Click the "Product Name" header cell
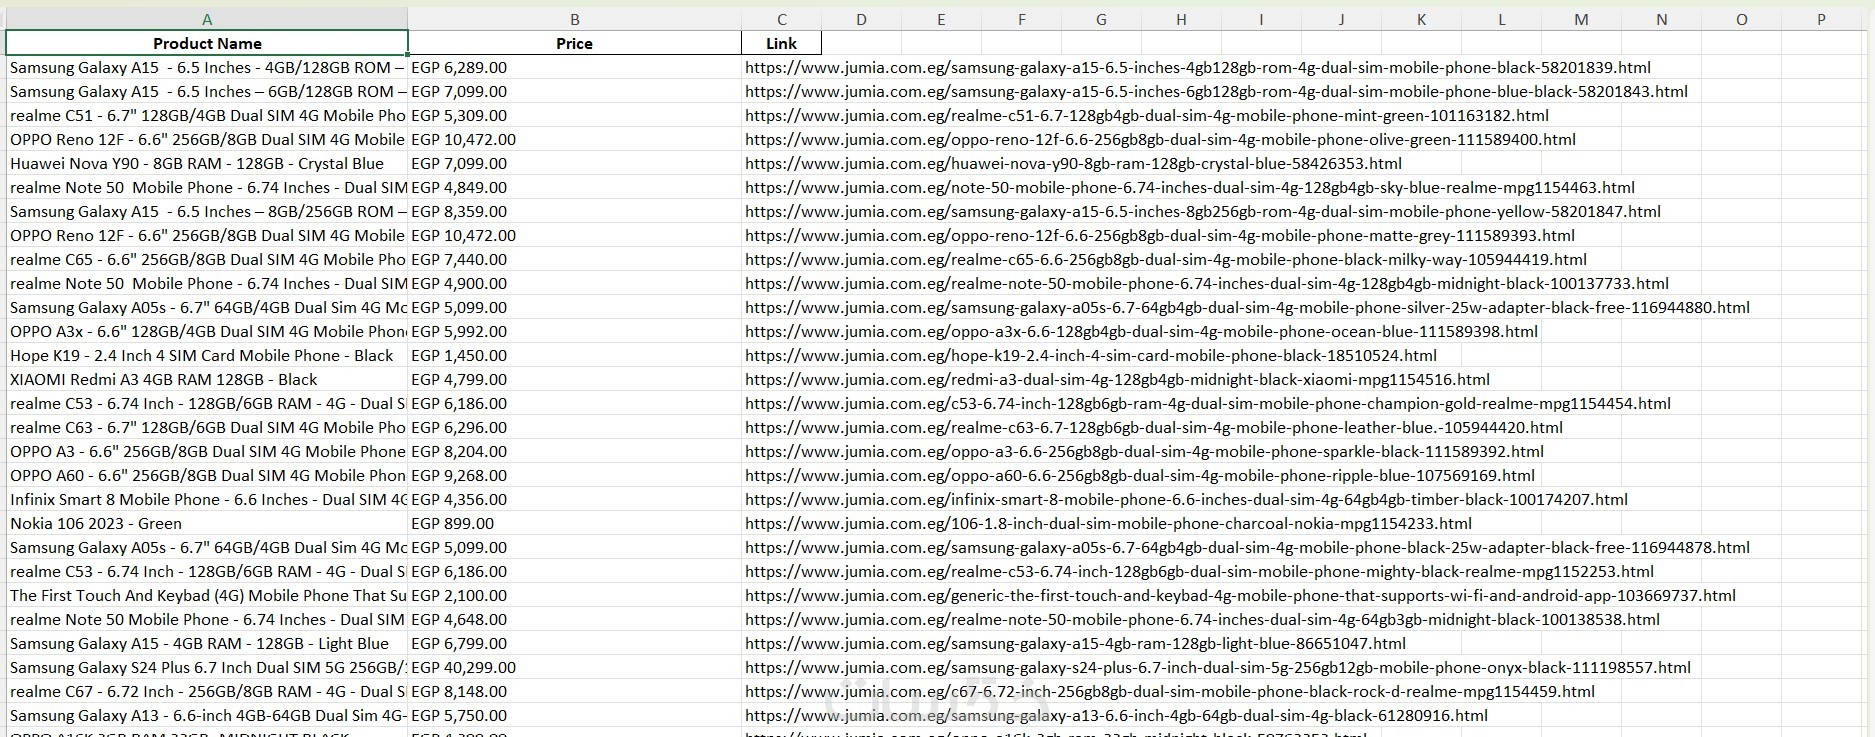Image resolution: width=1875 pixels, height=737 pixels. 207,43
